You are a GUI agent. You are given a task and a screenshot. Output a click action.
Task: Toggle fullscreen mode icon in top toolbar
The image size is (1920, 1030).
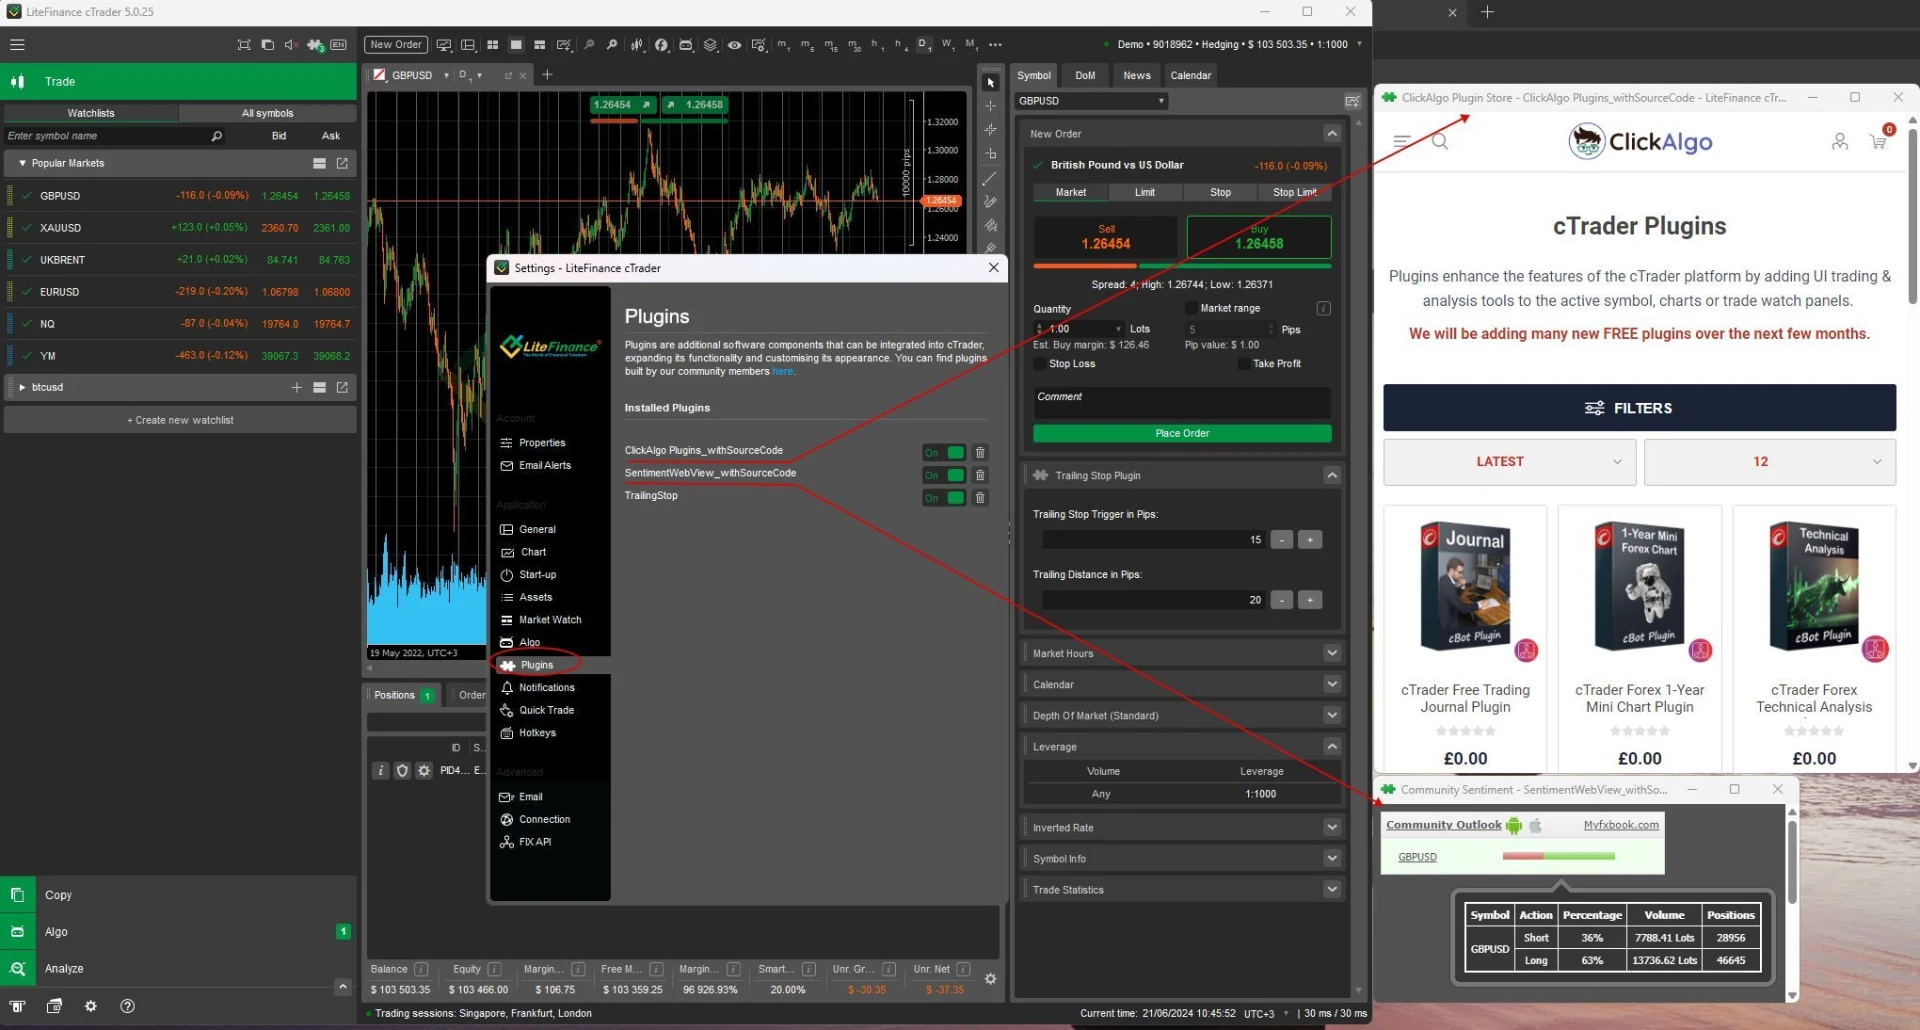tap(244, 45)
